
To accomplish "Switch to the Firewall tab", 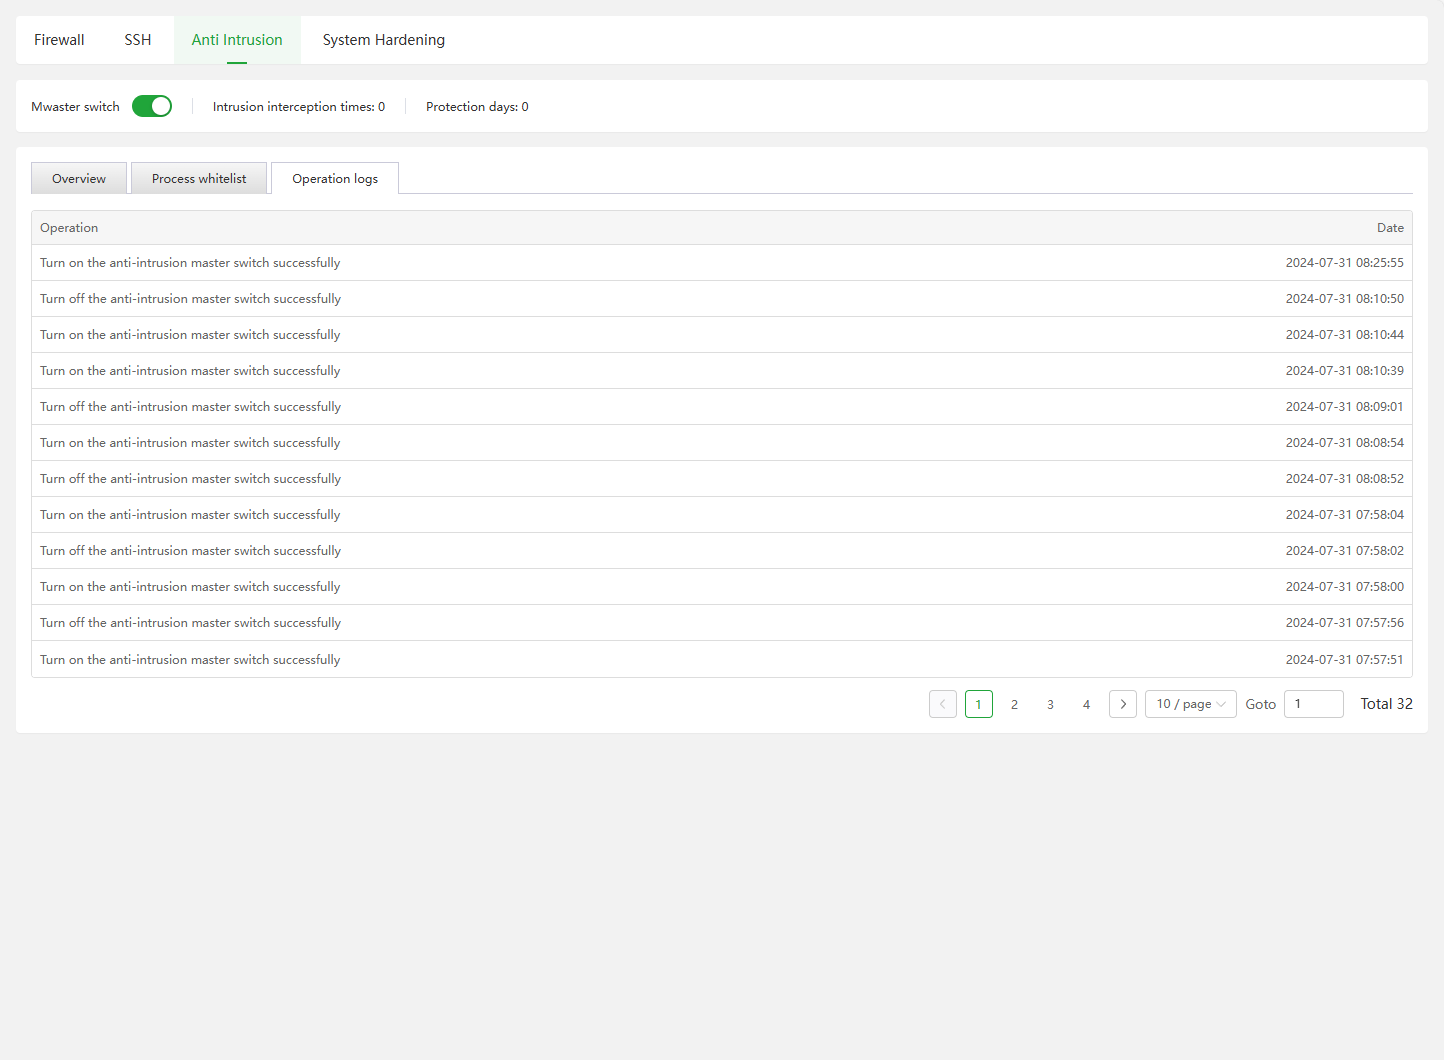I will 59,40.
